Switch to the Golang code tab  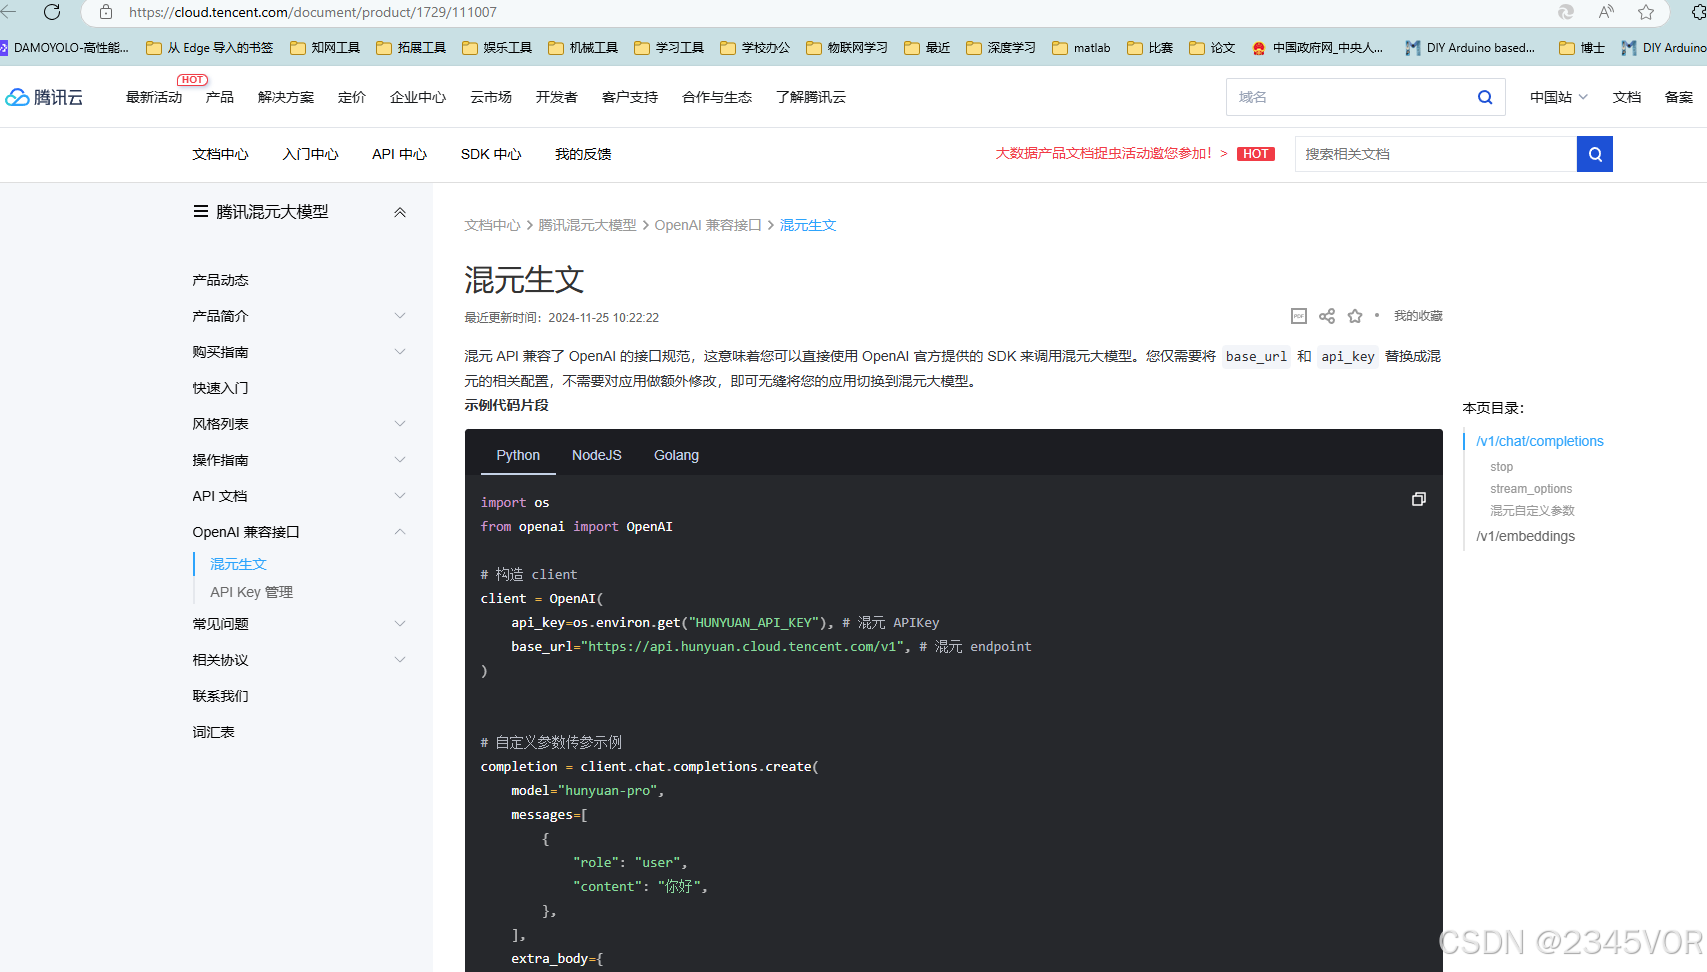[x=676, y=455]
